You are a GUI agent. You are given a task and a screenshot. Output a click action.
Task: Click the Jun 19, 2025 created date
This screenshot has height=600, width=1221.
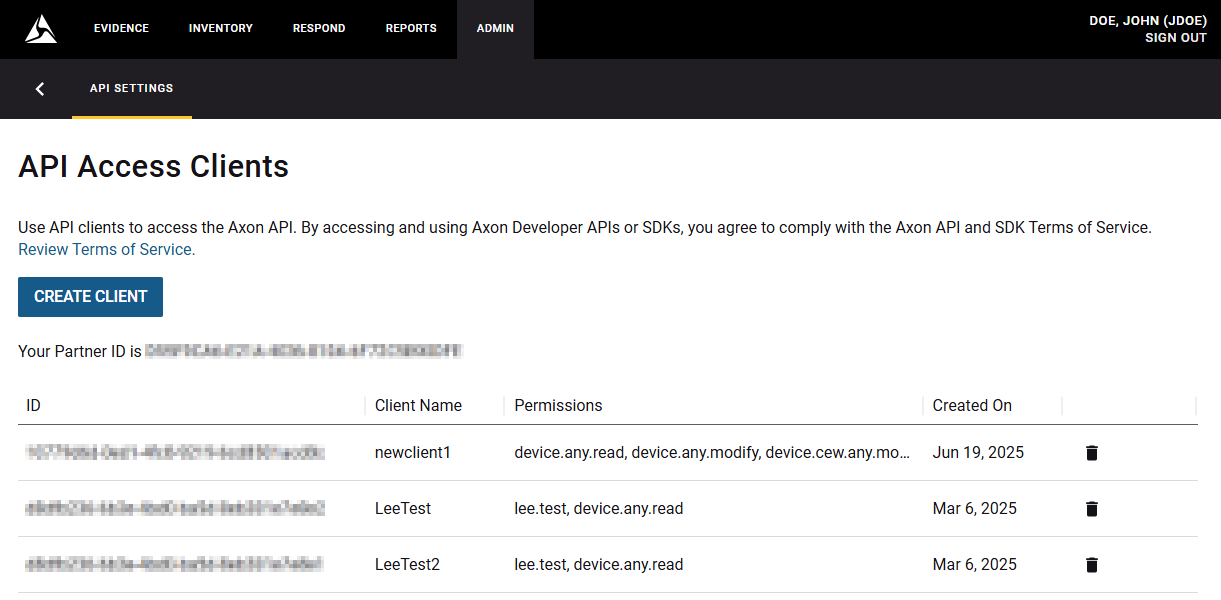click(x=978, y=453)
